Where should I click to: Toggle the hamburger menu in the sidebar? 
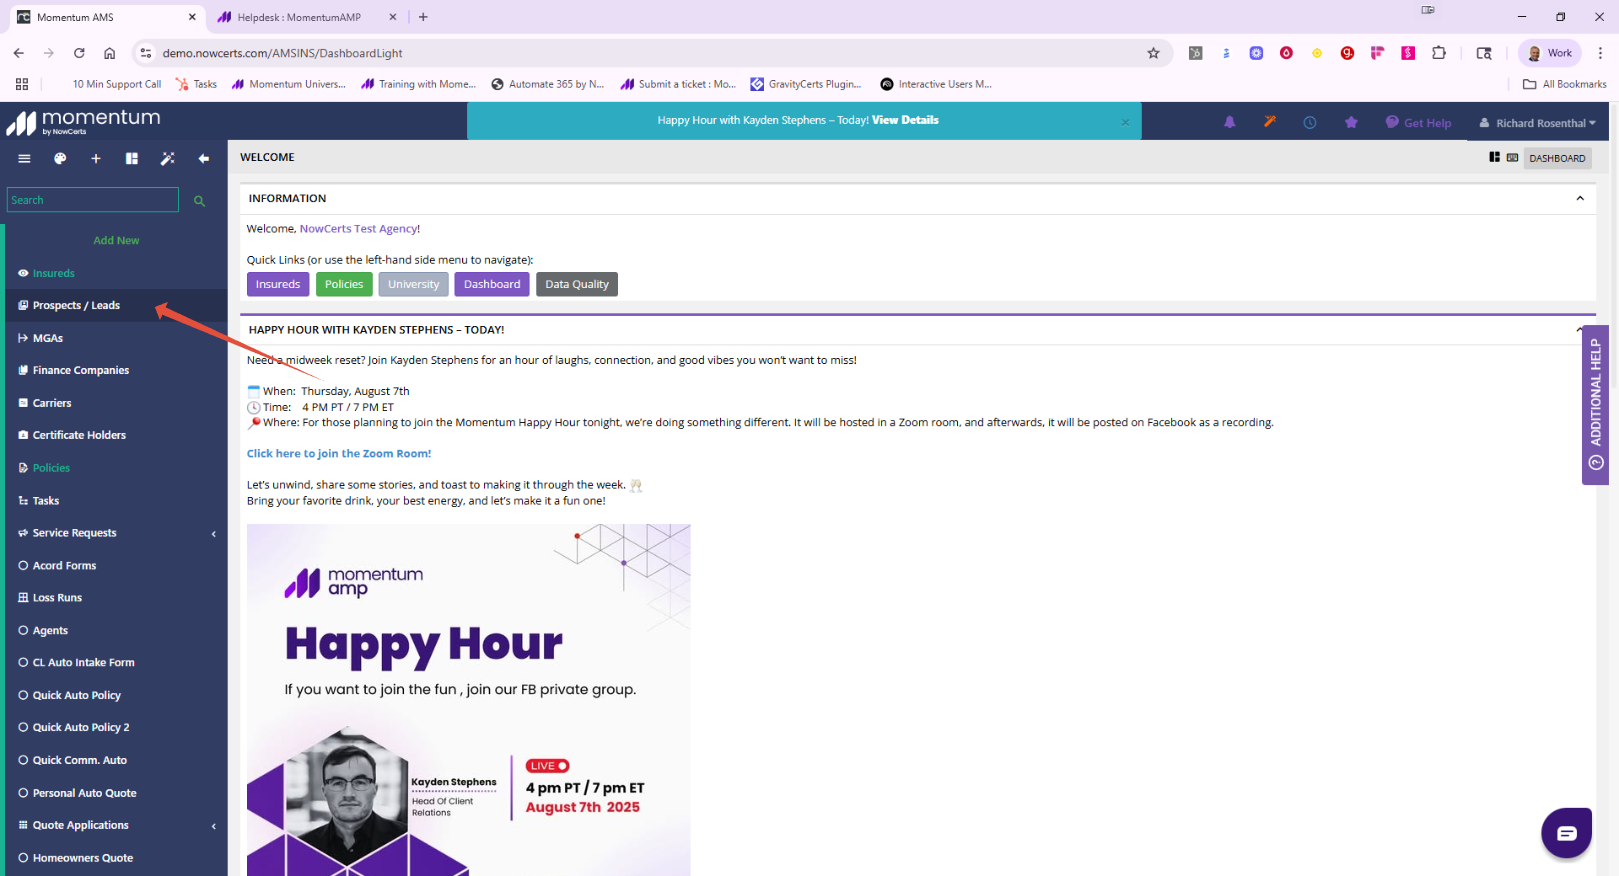pyautogui.click(x=24, y=158)
